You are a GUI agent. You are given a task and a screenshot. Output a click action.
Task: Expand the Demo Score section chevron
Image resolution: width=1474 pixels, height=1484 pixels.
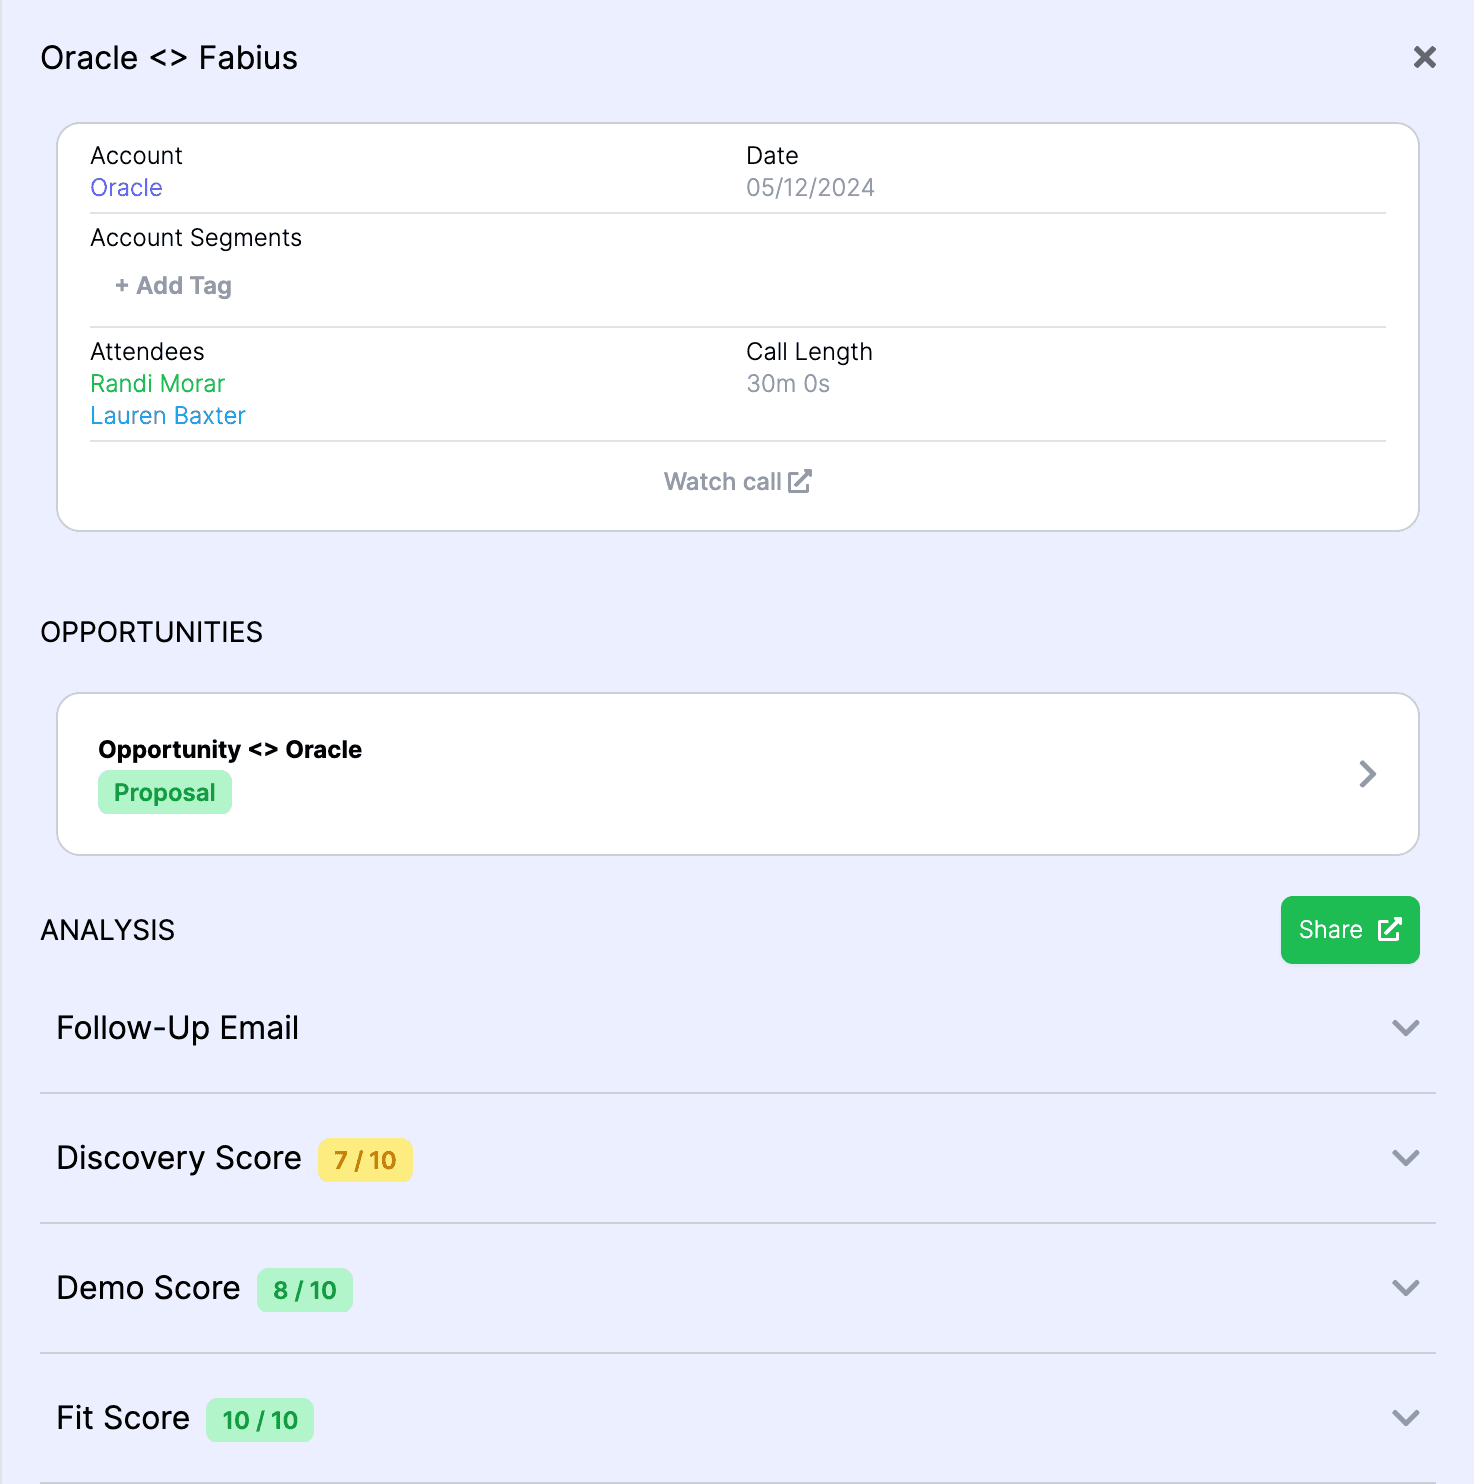(1405, 1288)
